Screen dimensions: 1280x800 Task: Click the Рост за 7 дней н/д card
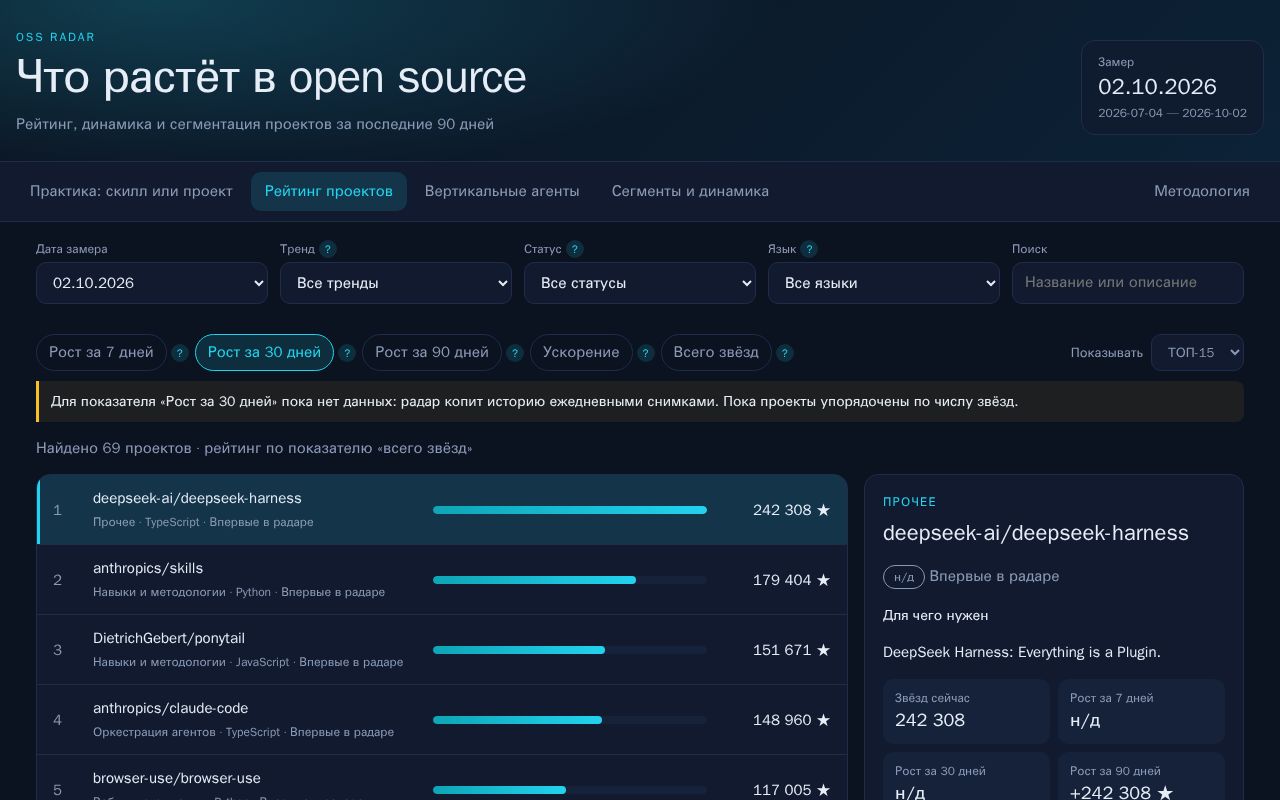coord(1141,711)
